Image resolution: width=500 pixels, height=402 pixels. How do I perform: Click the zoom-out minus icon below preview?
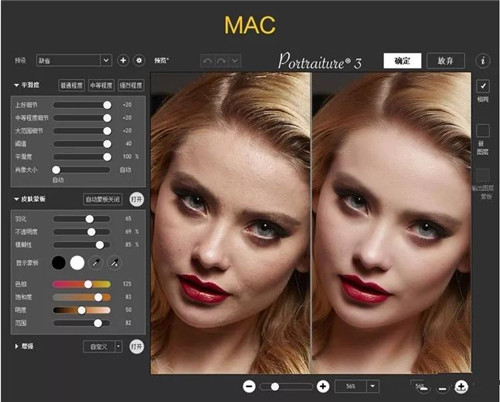[249, 387]
